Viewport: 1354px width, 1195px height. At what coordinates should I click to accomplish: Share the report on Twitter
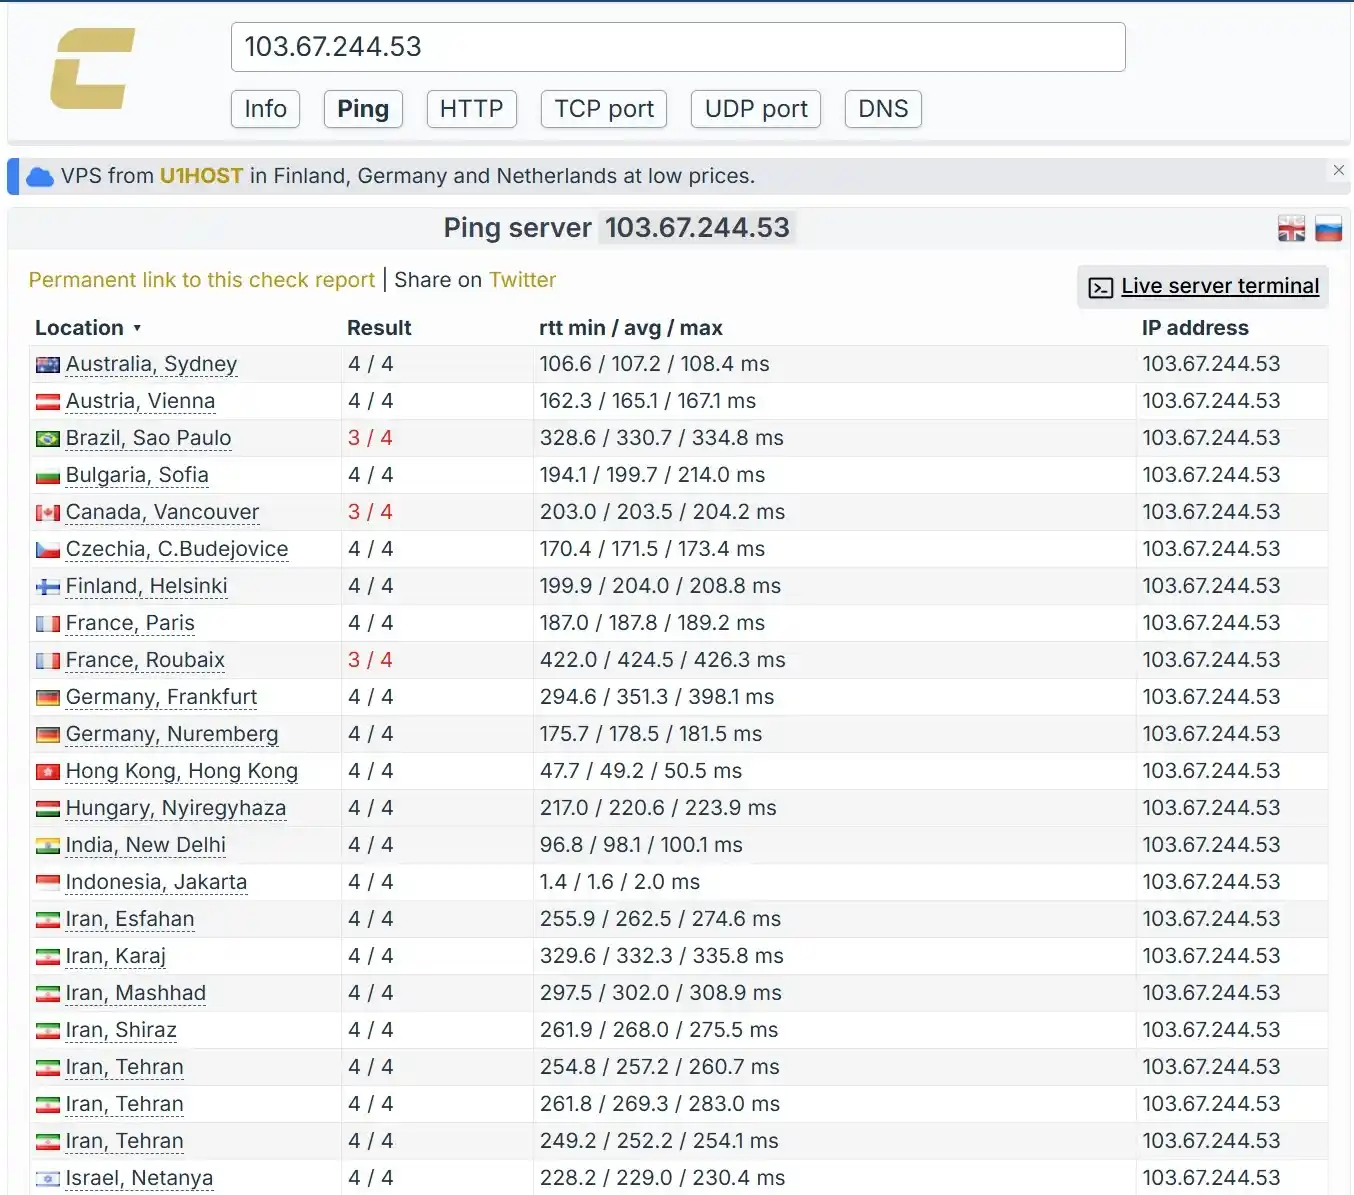click(x=522, y=280)
